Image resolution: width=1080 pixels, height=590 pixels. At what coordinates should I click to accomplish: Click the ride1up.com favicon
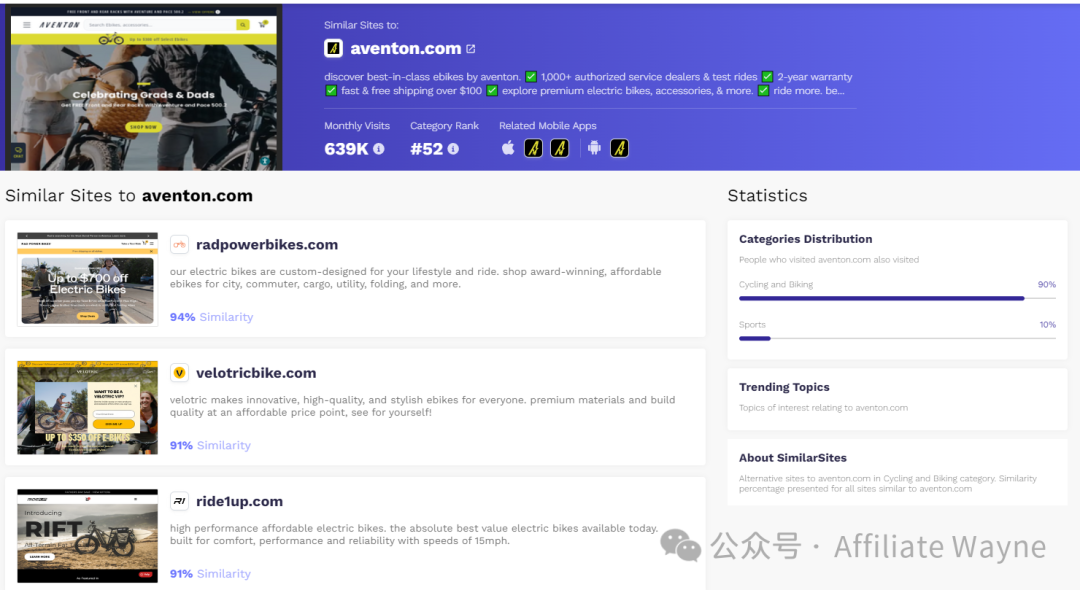pyautogui.click(x=180, y=501)
